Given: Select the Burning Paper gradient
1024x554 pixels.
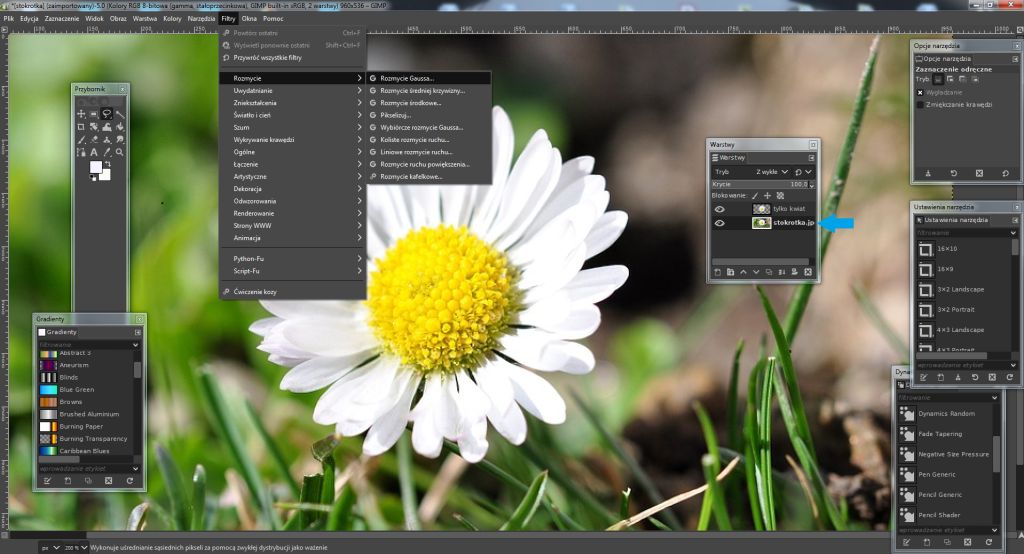Looking at the screenshot, I should (x=86, y=427).
